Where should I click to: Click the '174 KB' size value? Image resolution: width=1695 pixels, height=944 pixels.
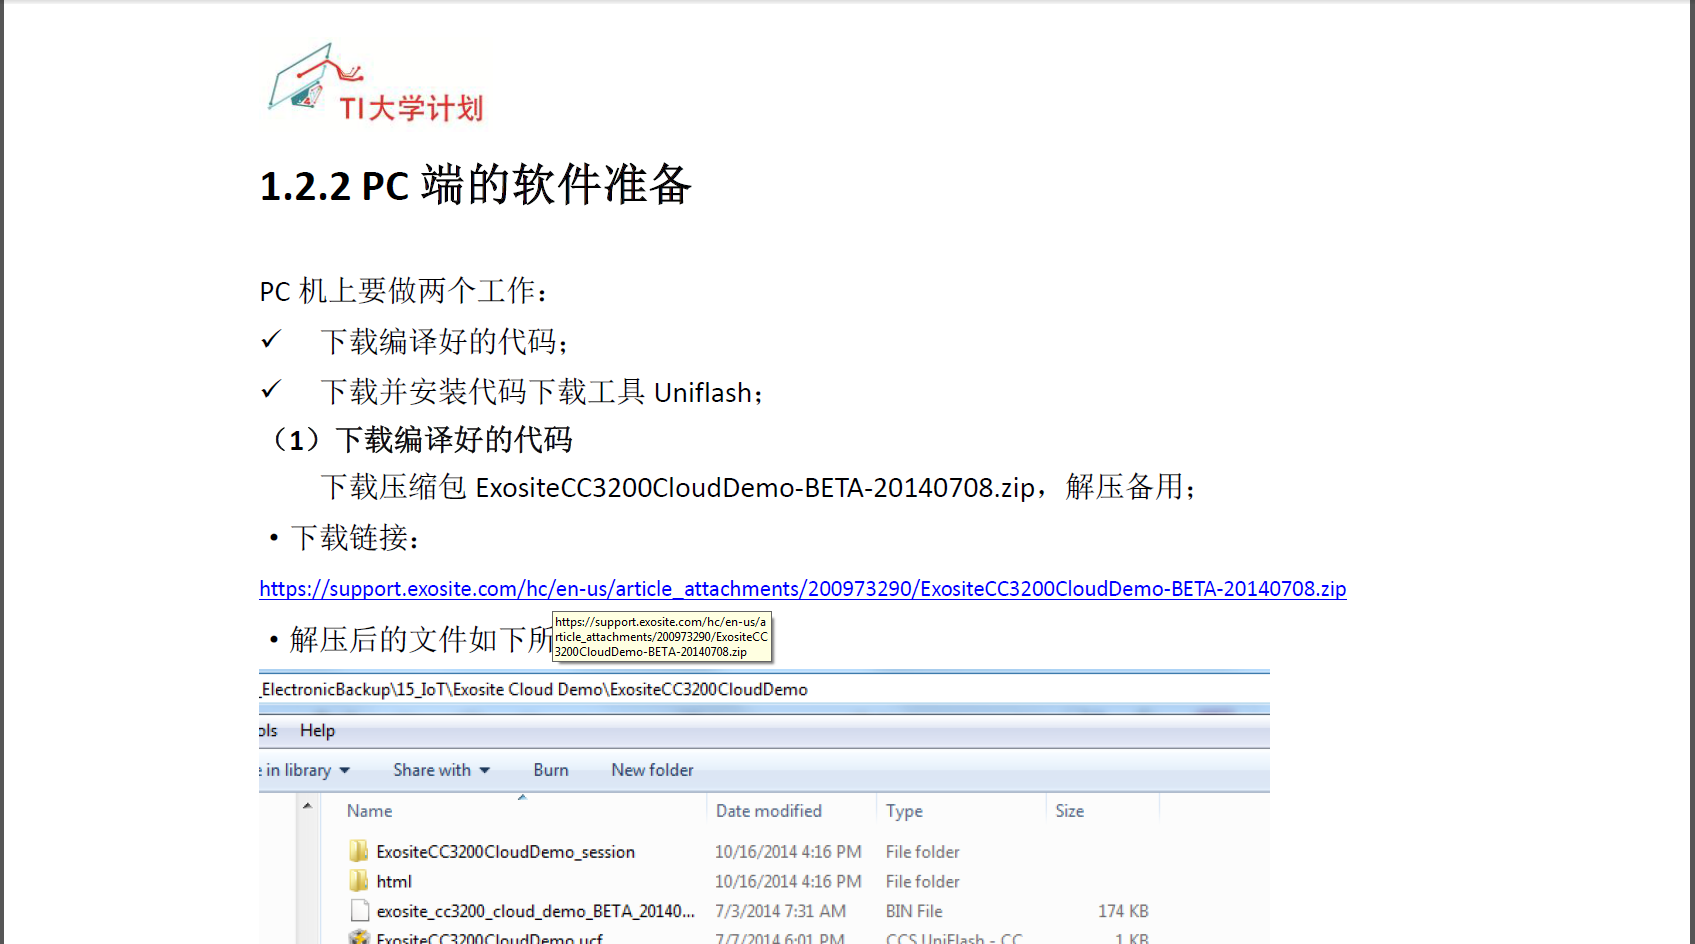point(1123,911)
